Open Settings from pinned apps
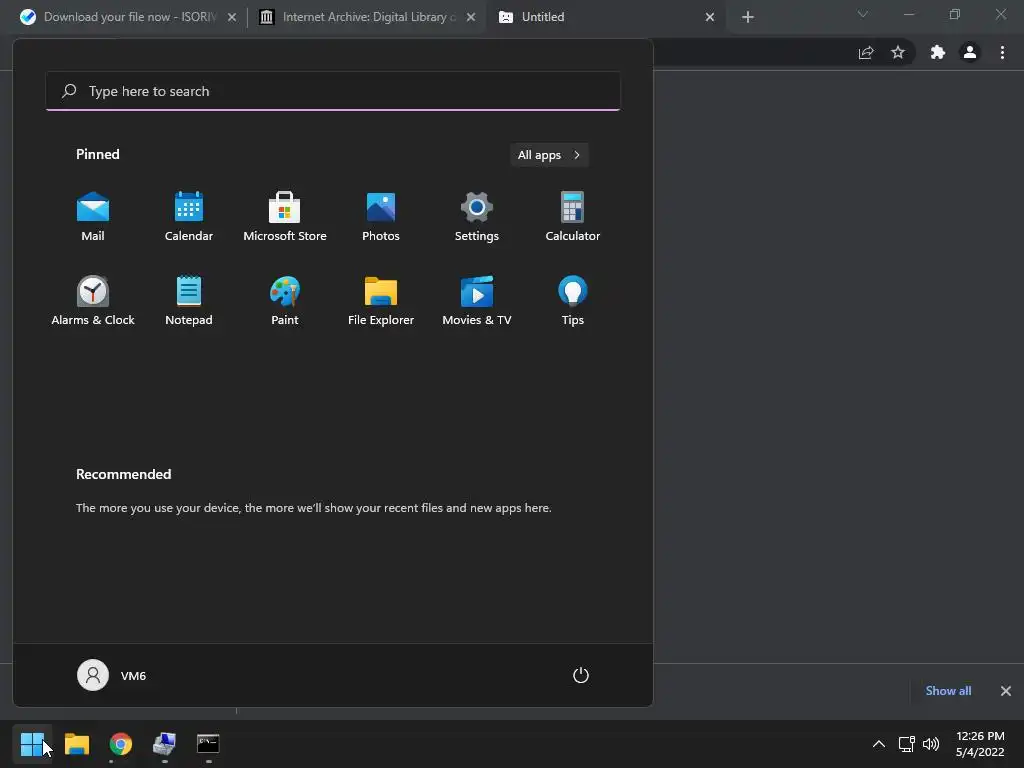 coord(477,217)
